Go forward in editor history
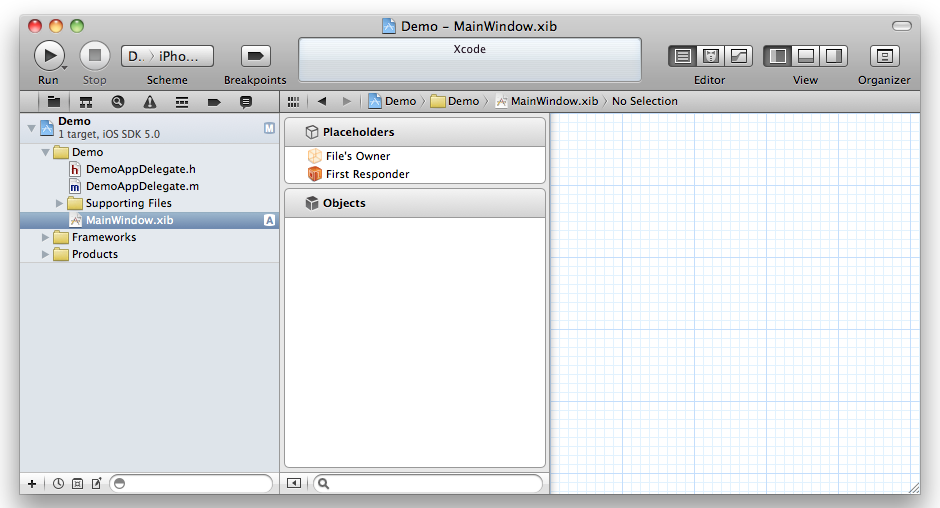Screen dimensions: 940x508 click(x=347, y=101)
